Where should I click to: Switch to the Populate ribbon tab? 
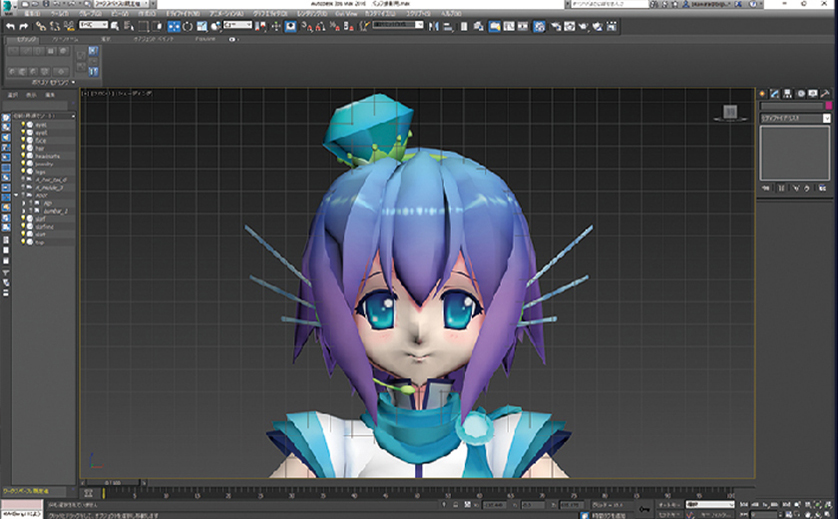pos(205,39)
